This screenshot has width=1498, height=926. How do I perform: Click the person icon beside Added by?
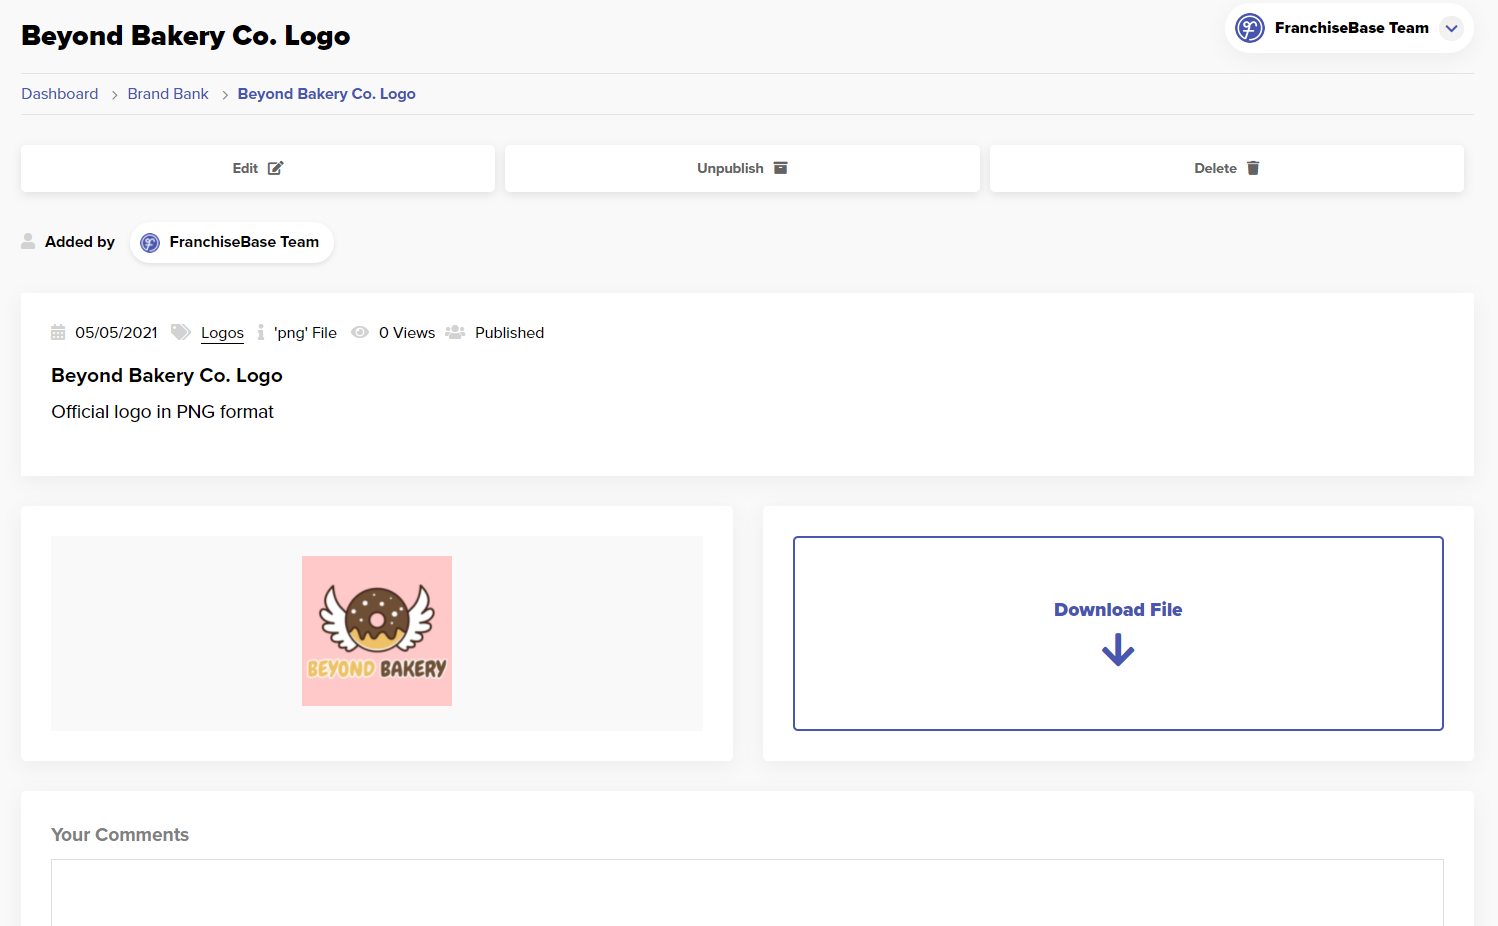tap(28, 241)
